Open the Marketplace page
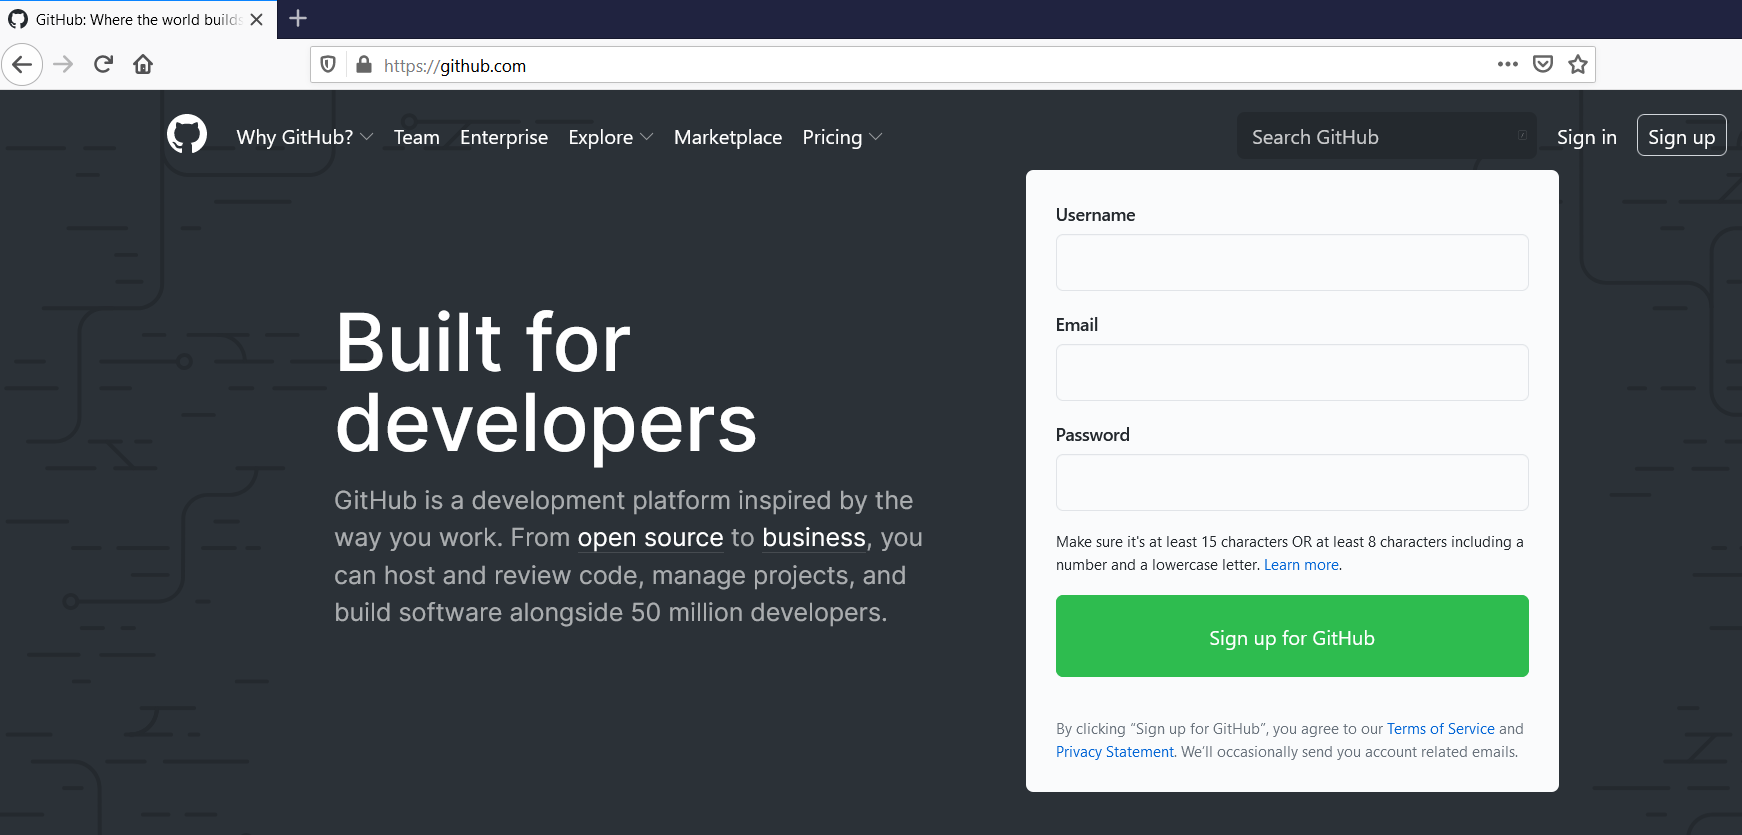 (x=728, y=137)
